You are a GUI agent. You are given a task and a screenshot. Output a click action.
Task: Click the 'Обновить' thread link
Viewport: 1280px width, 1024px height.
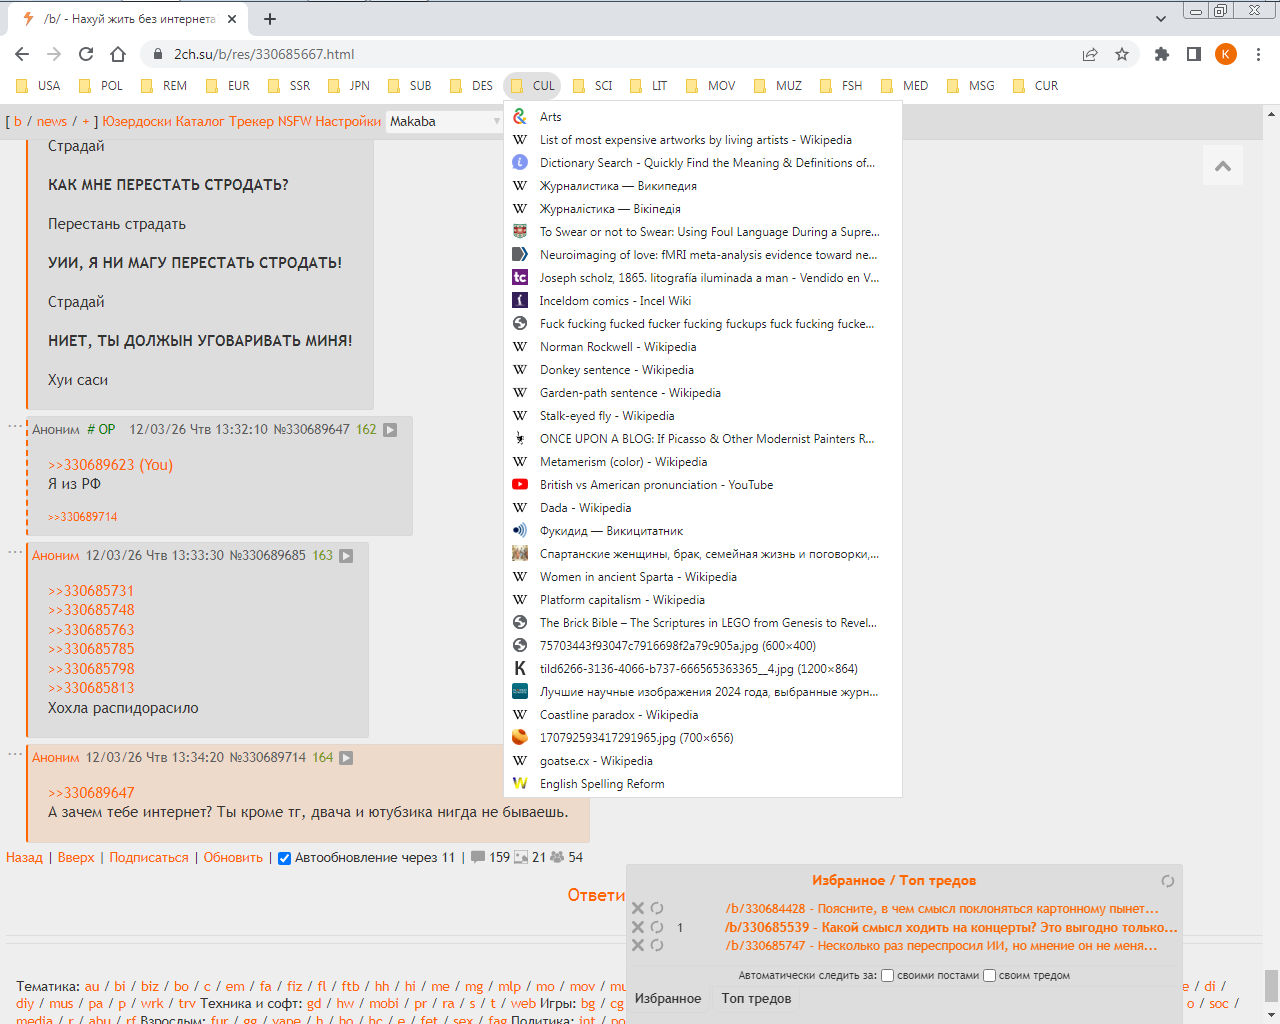click(x=233, y=857)
